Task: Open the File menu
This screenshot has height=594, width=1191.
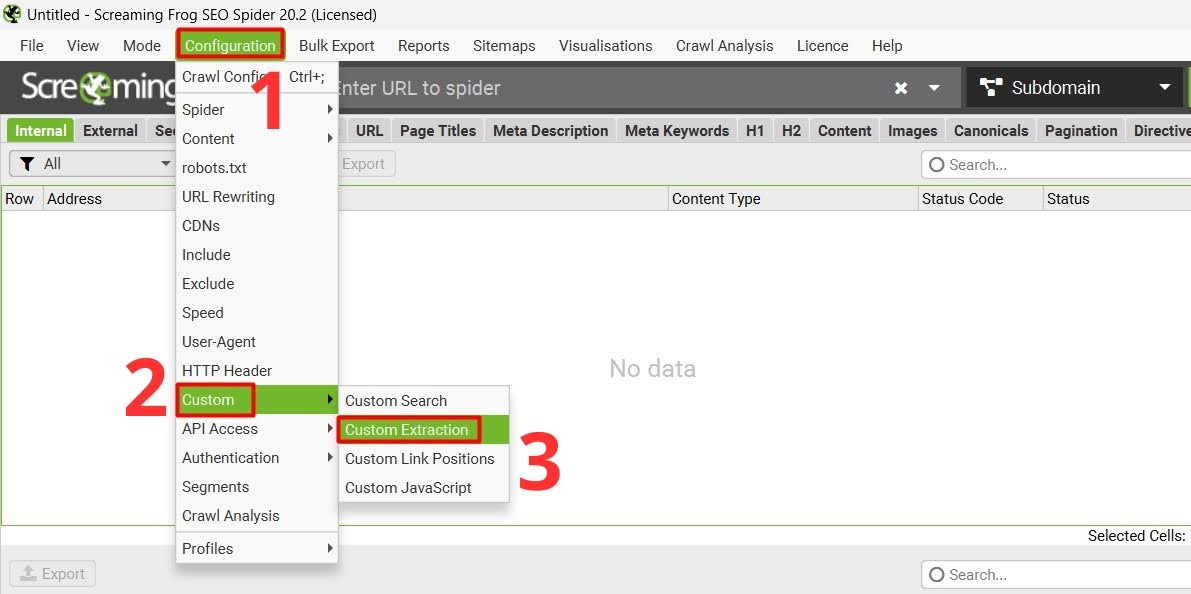Action: [32, 46]
